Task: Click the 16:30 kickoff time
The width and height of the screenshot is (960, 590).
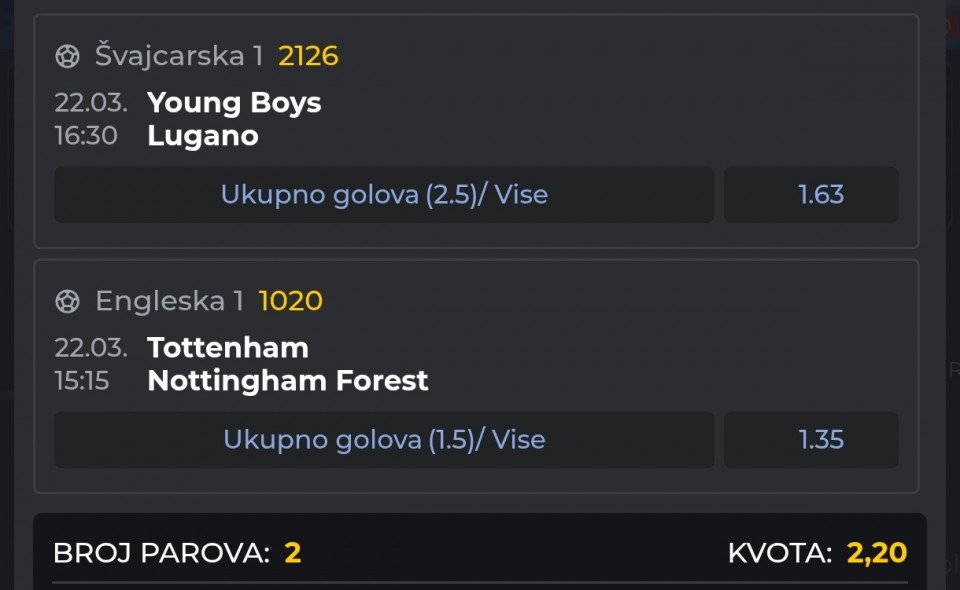Action: (x=86, y=135)
